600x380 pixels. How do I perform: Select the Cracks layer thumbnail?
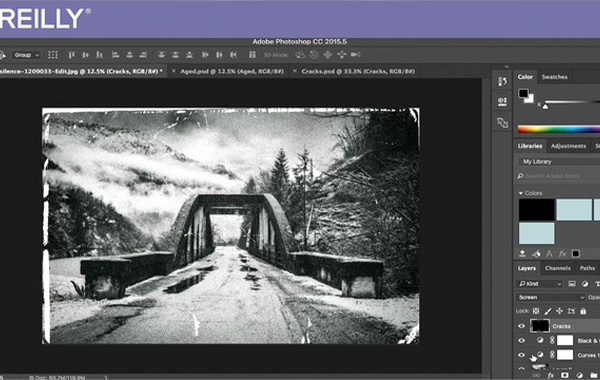[540, 326]
